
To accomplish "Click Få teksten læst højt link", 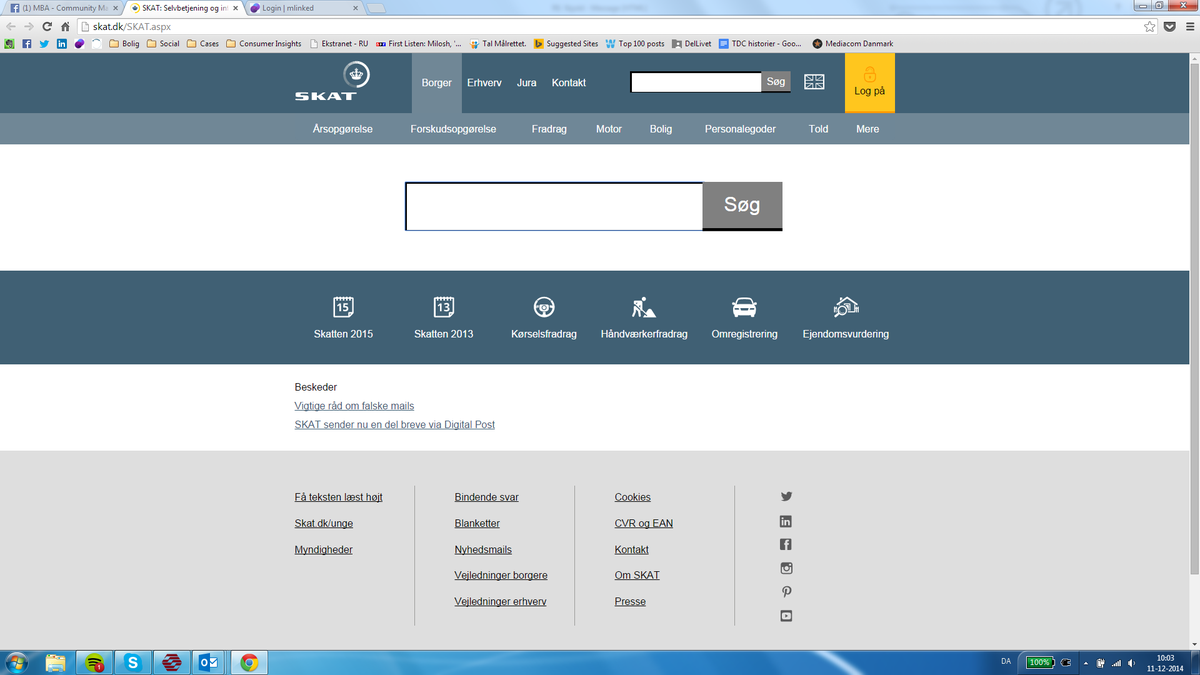I will point(339,497).
